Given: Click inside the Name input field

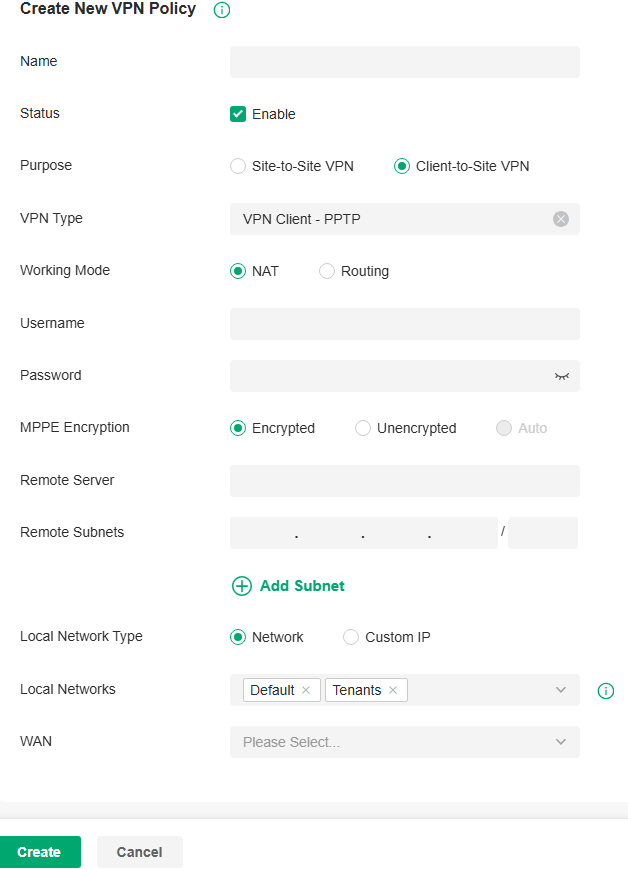Looking at the screenshot, I should pos(404,61).
